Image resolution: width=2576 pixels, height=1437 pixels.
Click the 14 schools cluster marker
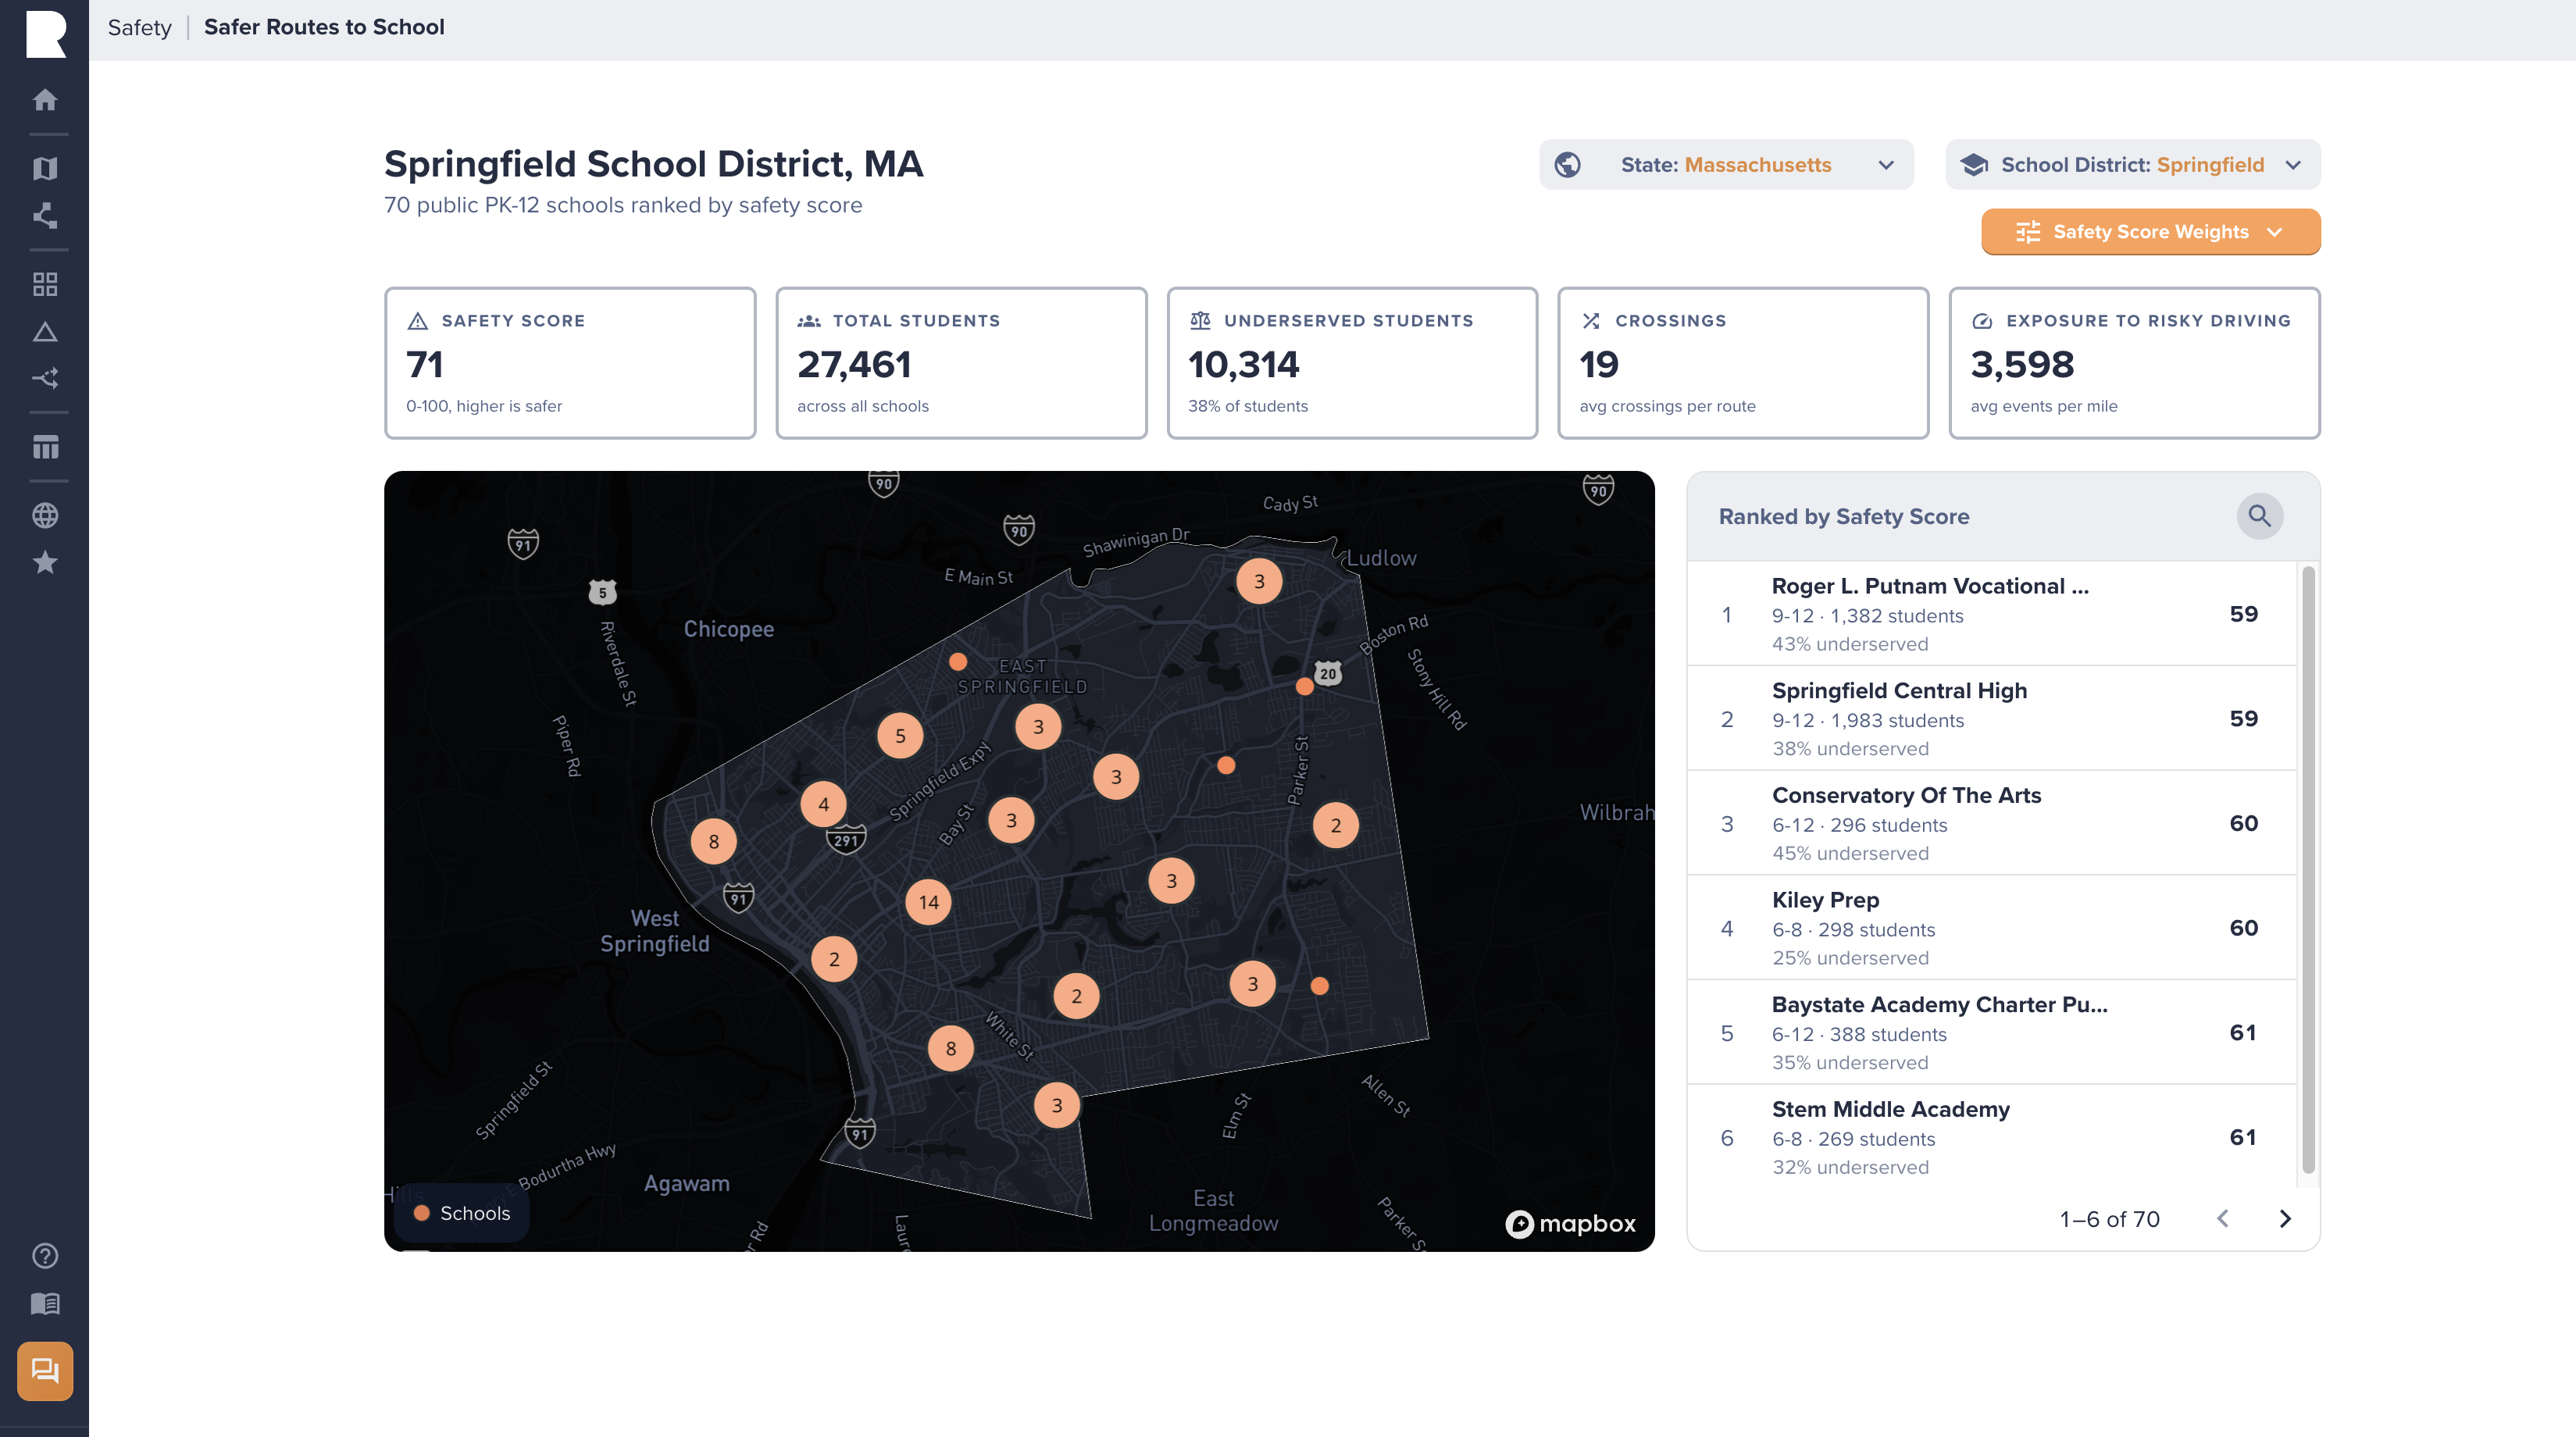[x=929, y=902]
